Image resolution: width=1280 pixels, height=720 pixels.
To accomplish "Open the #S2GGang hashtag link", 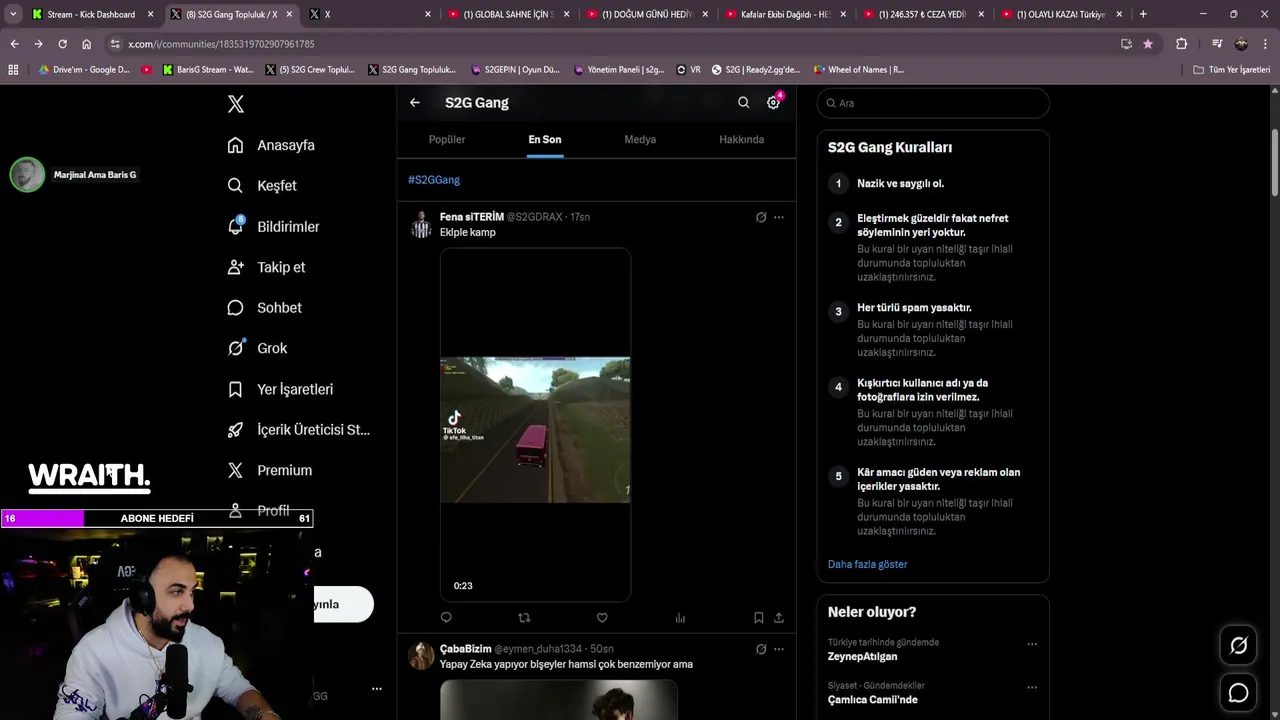I will click(434, 180).
